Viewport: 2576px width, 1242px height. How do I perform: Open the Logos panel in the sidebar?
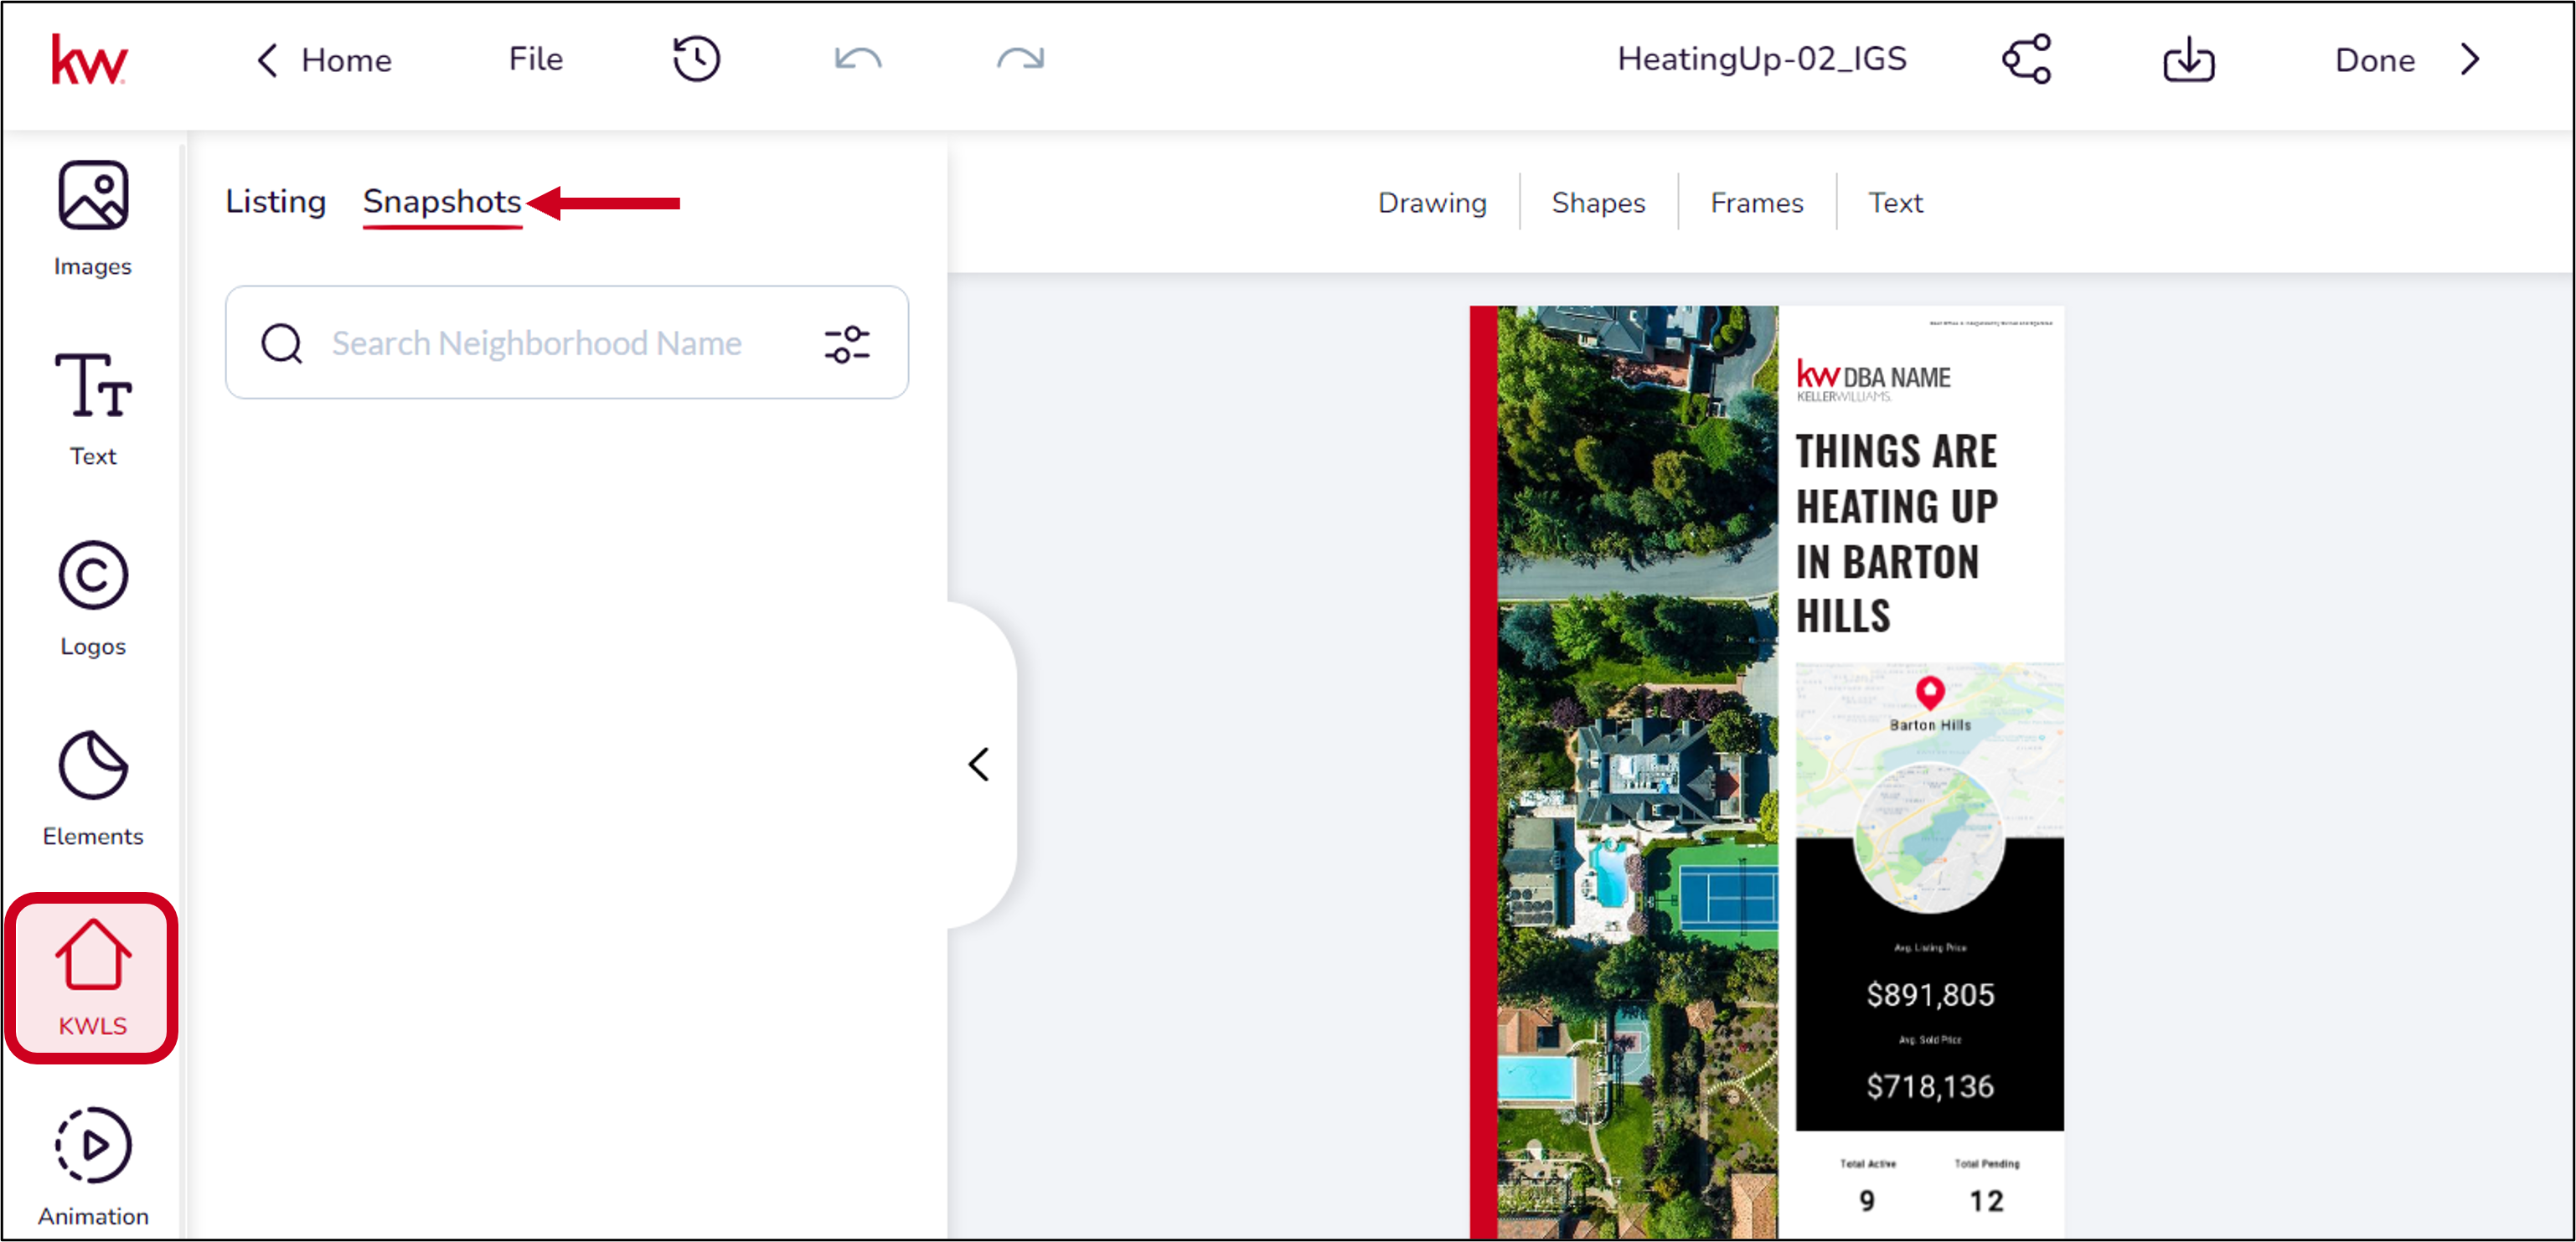pyautogui.click(x=92, y=599)
